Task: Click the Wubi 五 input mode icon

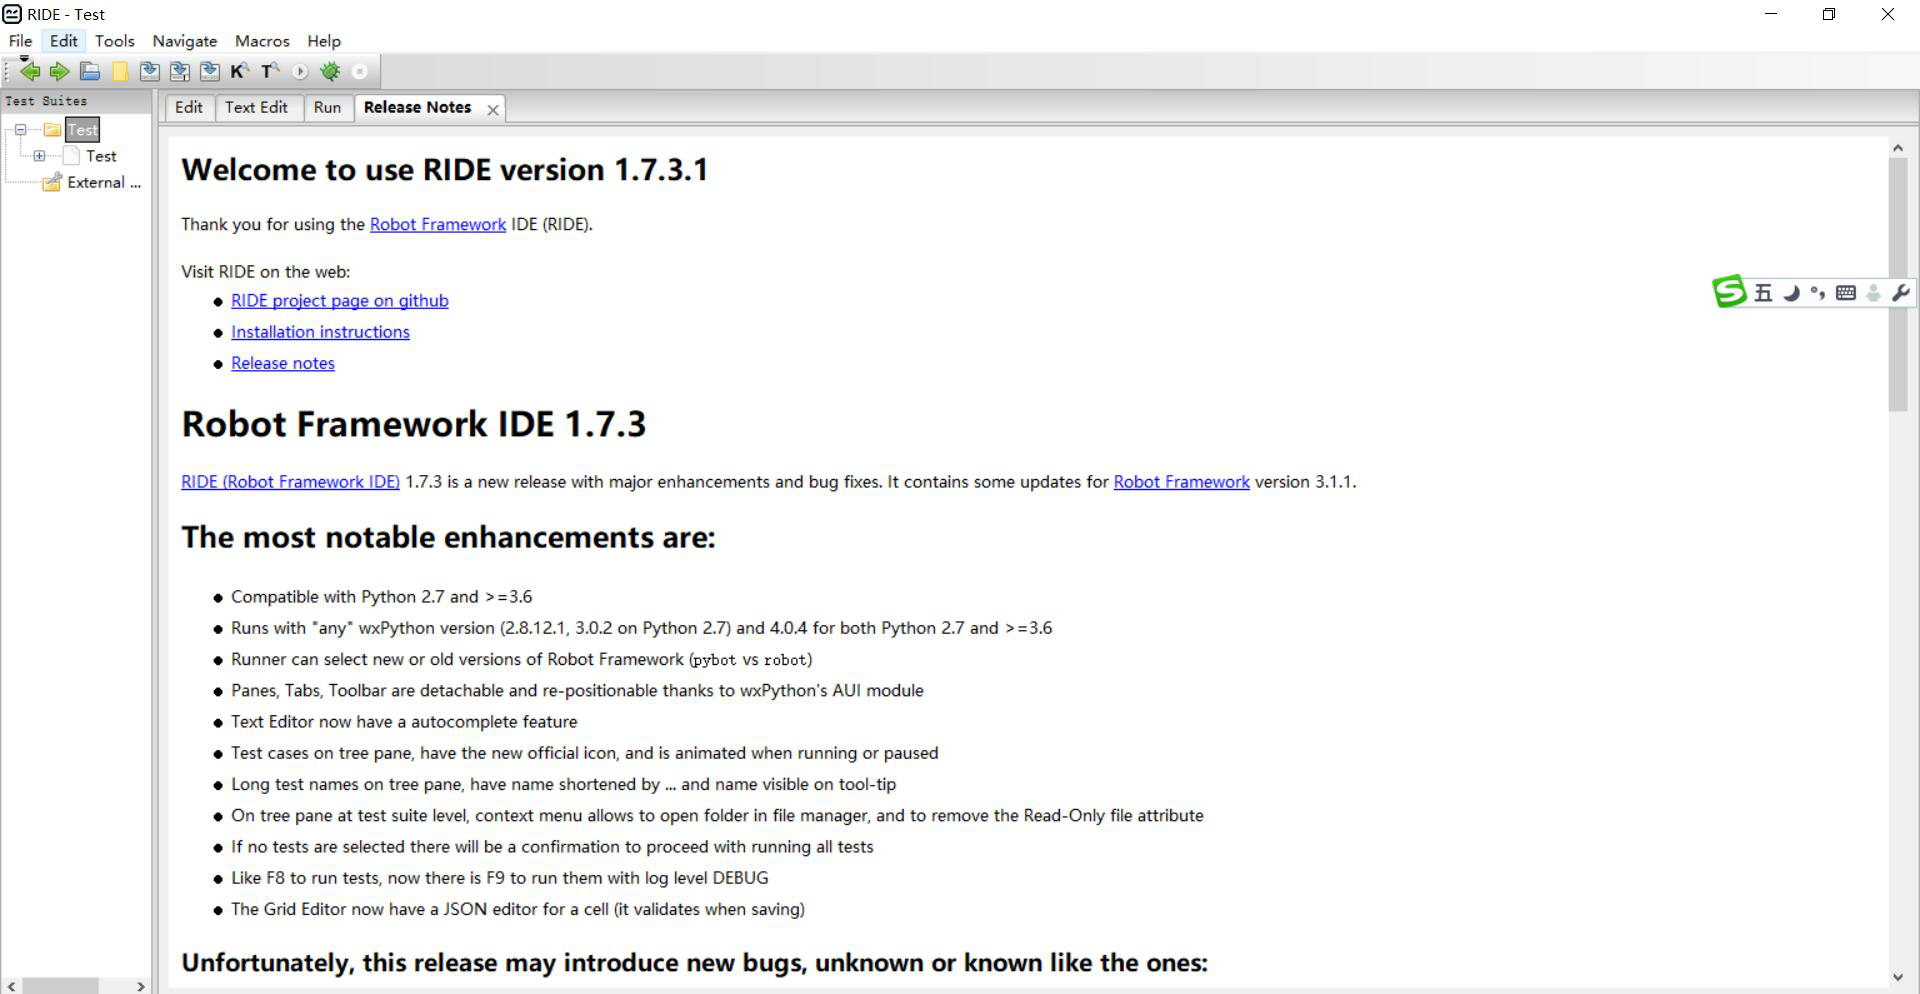Action: tap(1763, 292)
